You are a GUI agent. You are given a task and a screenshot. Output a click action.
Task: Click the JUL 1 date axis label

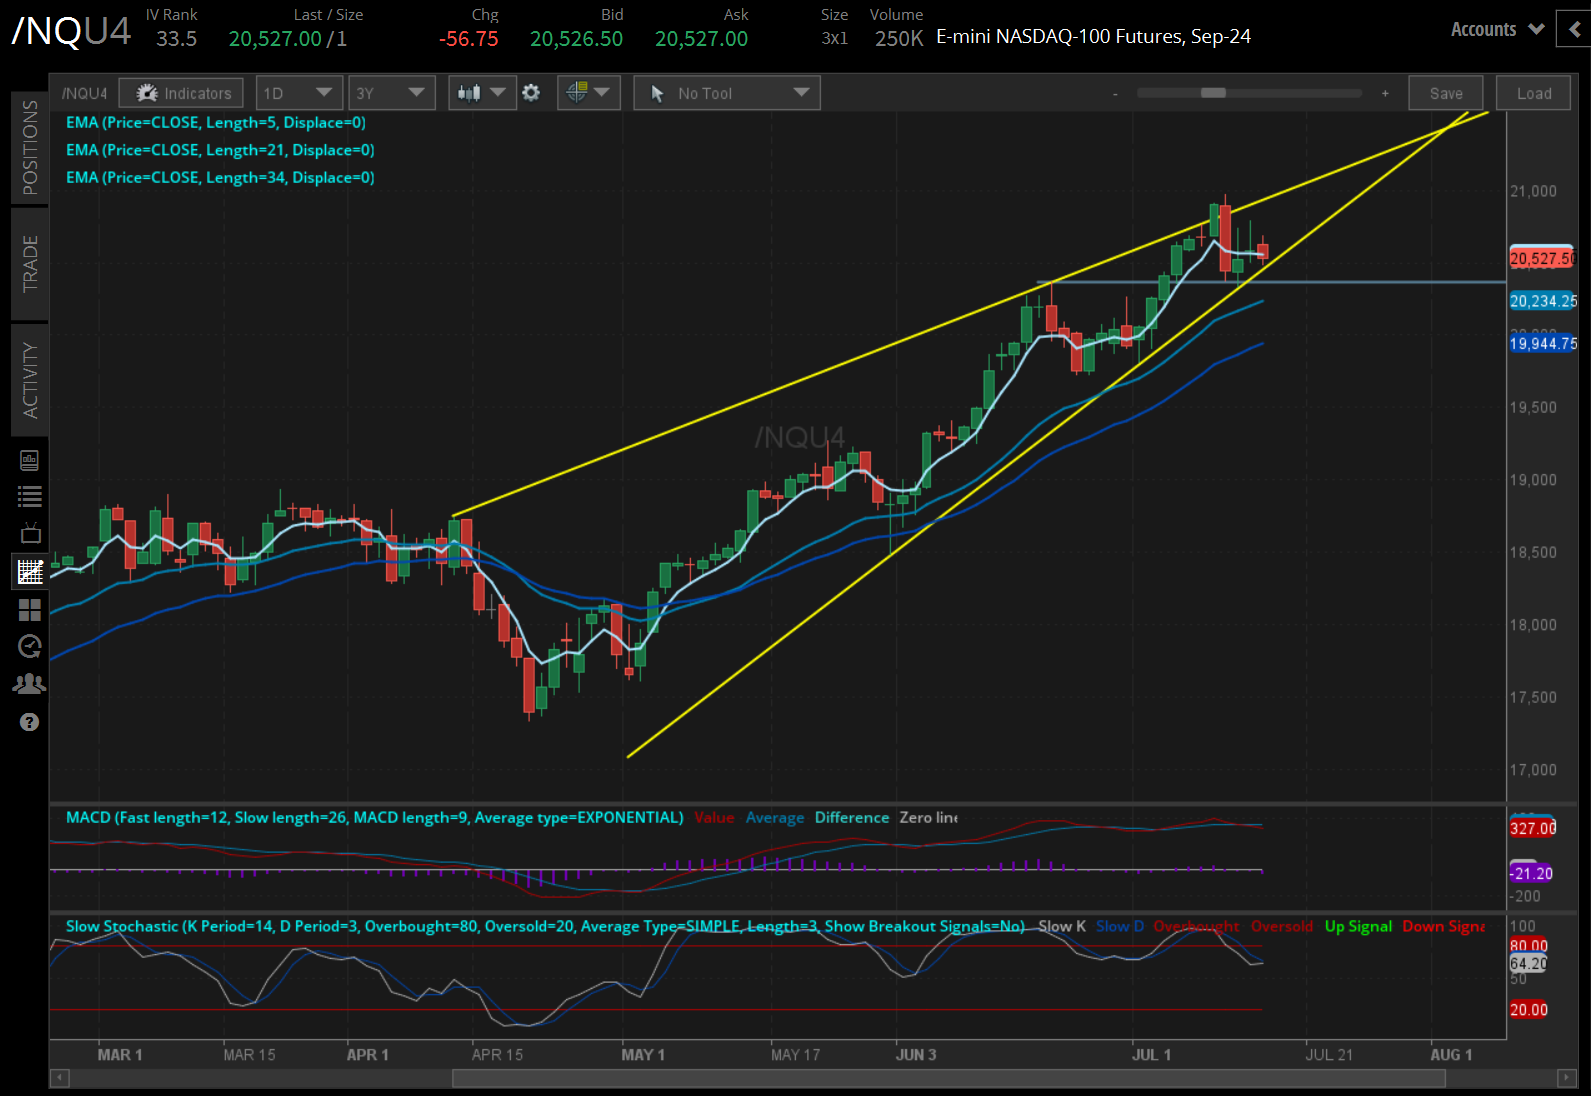(1151, 1055)
